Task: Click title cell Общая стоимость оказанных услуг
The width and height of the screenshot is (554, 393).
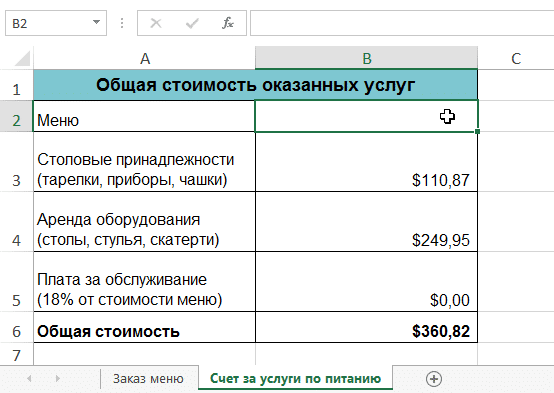Action: click(x=255, y=85)
